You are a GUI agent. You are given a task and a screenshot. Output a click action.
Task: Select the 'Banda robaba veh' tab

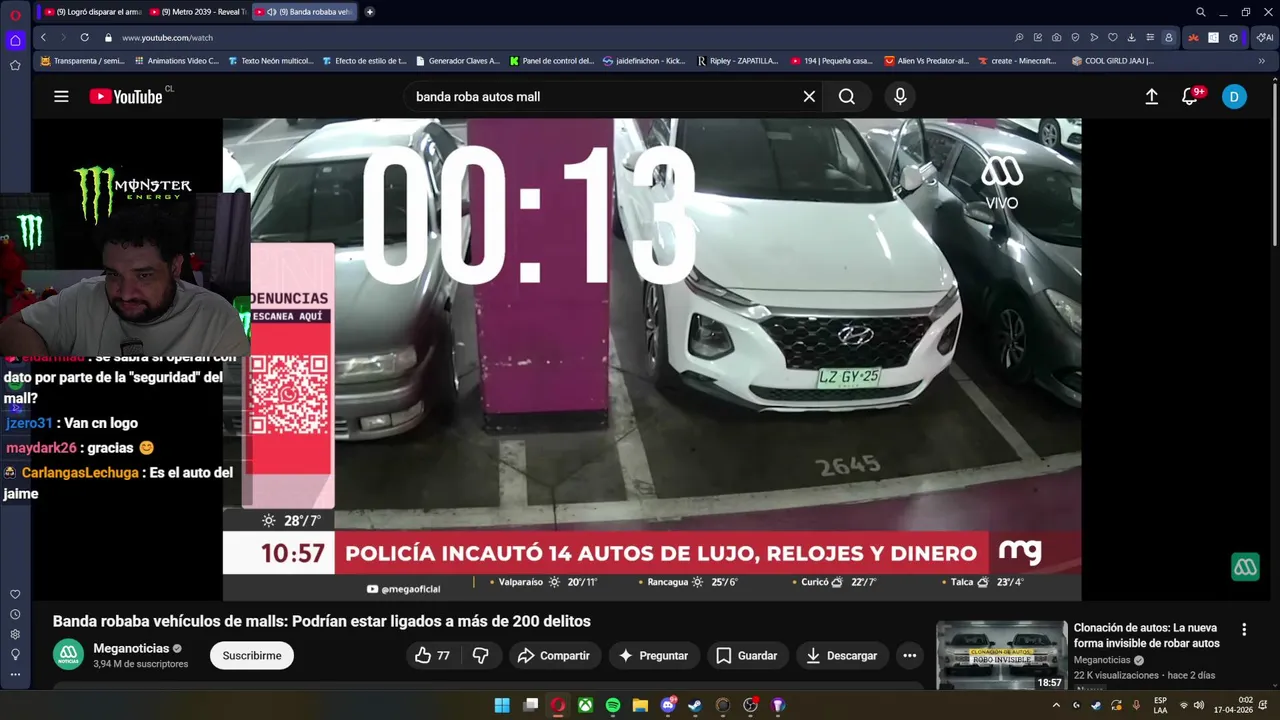point(303,12)
